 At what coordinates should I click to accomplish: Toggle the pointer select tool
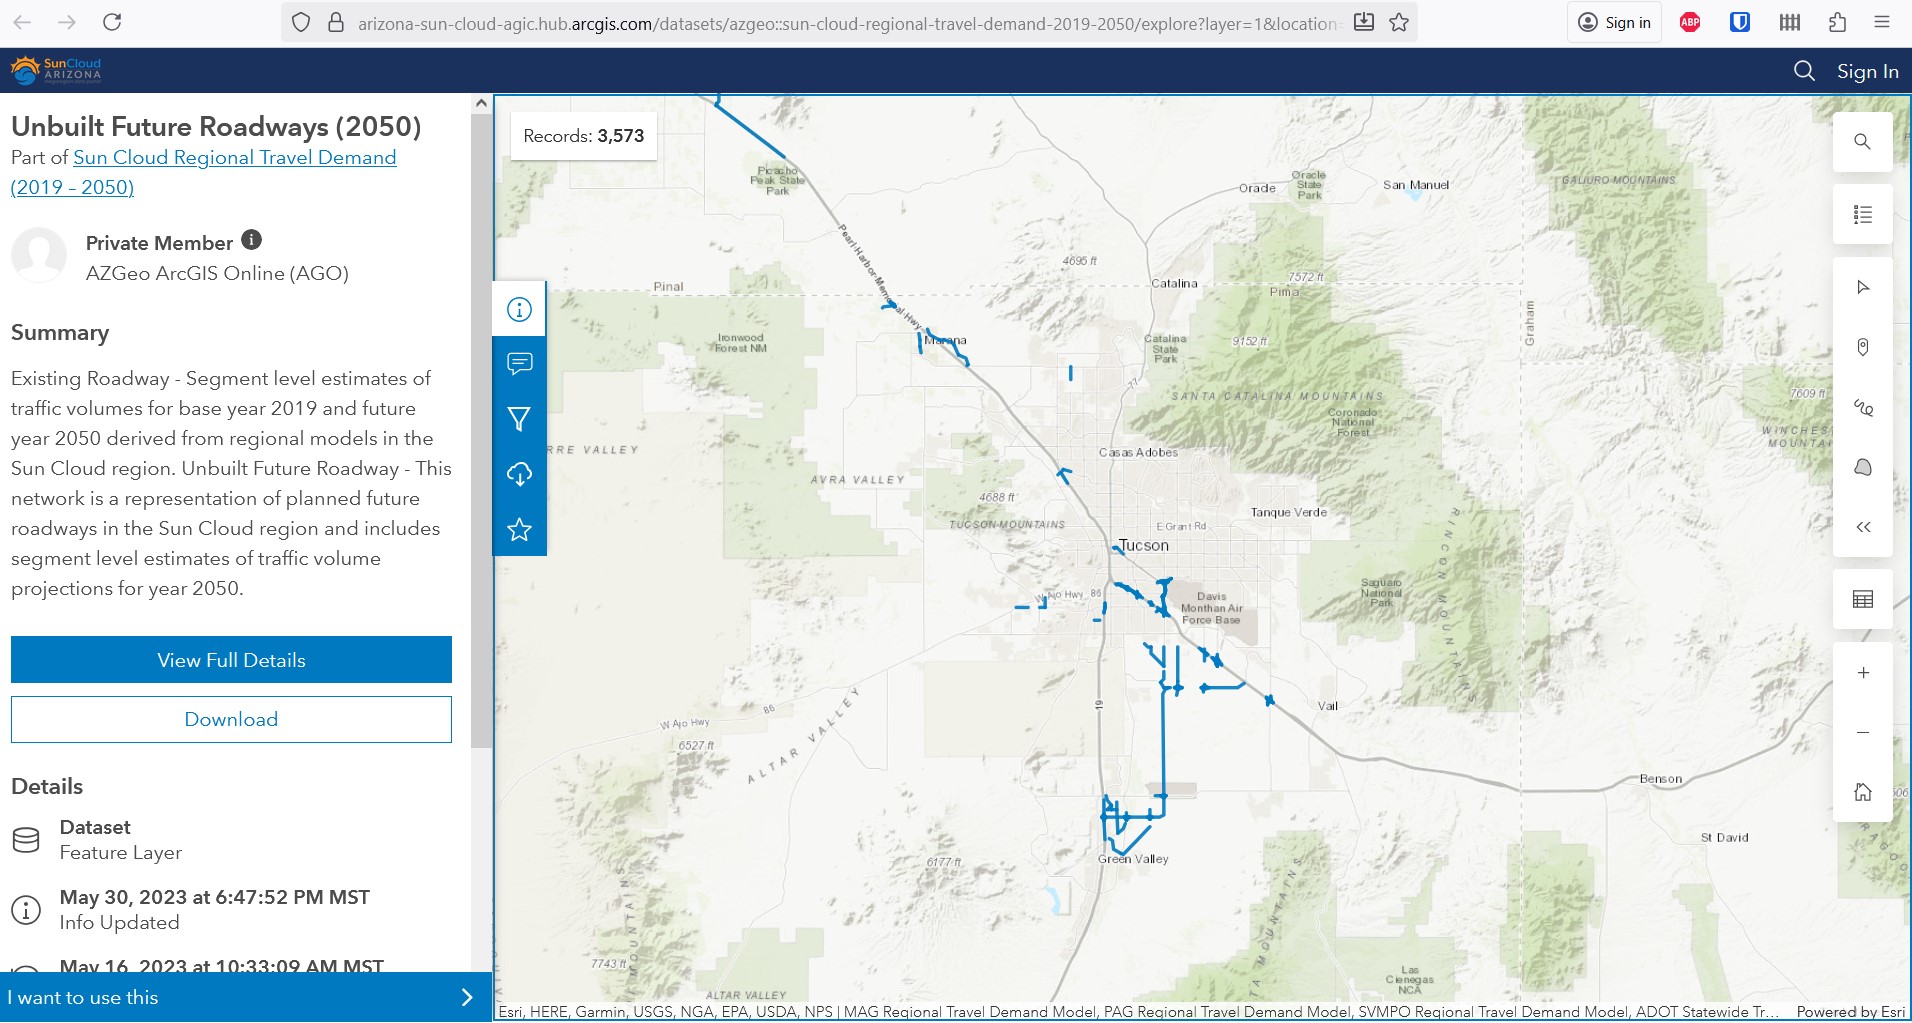point(1862,287)
